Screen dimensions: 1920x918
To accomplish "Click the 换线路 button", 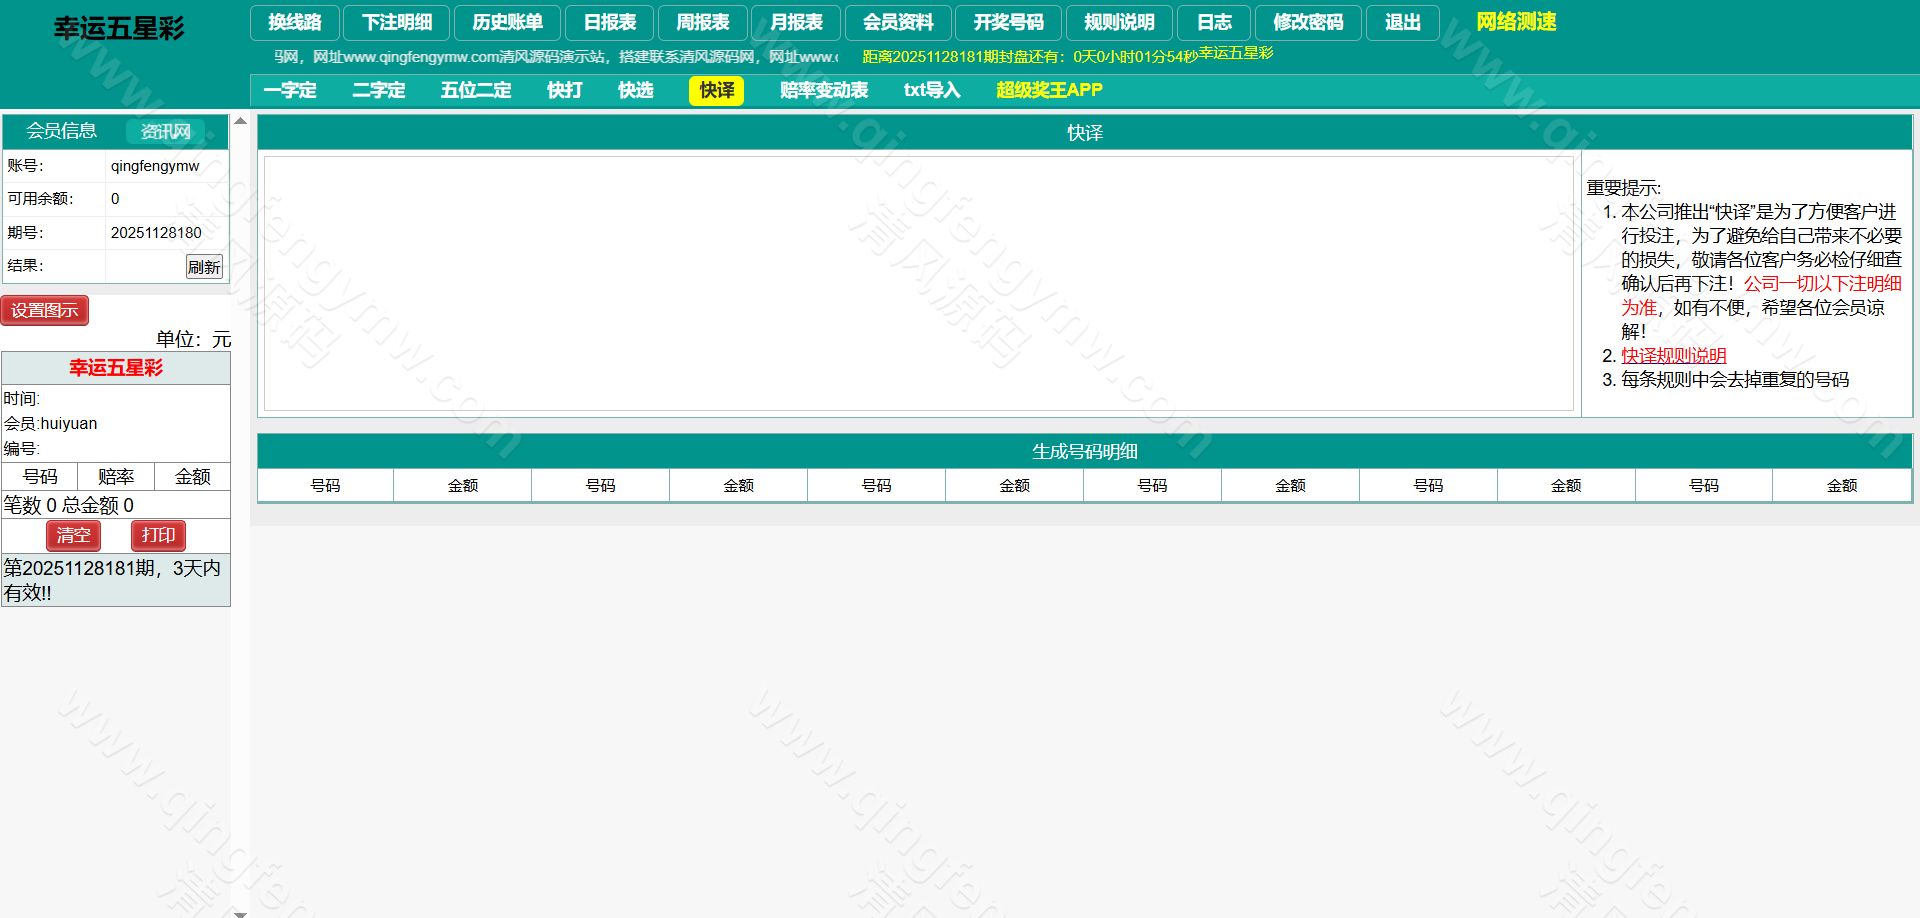I will click(x=294, y=22).
